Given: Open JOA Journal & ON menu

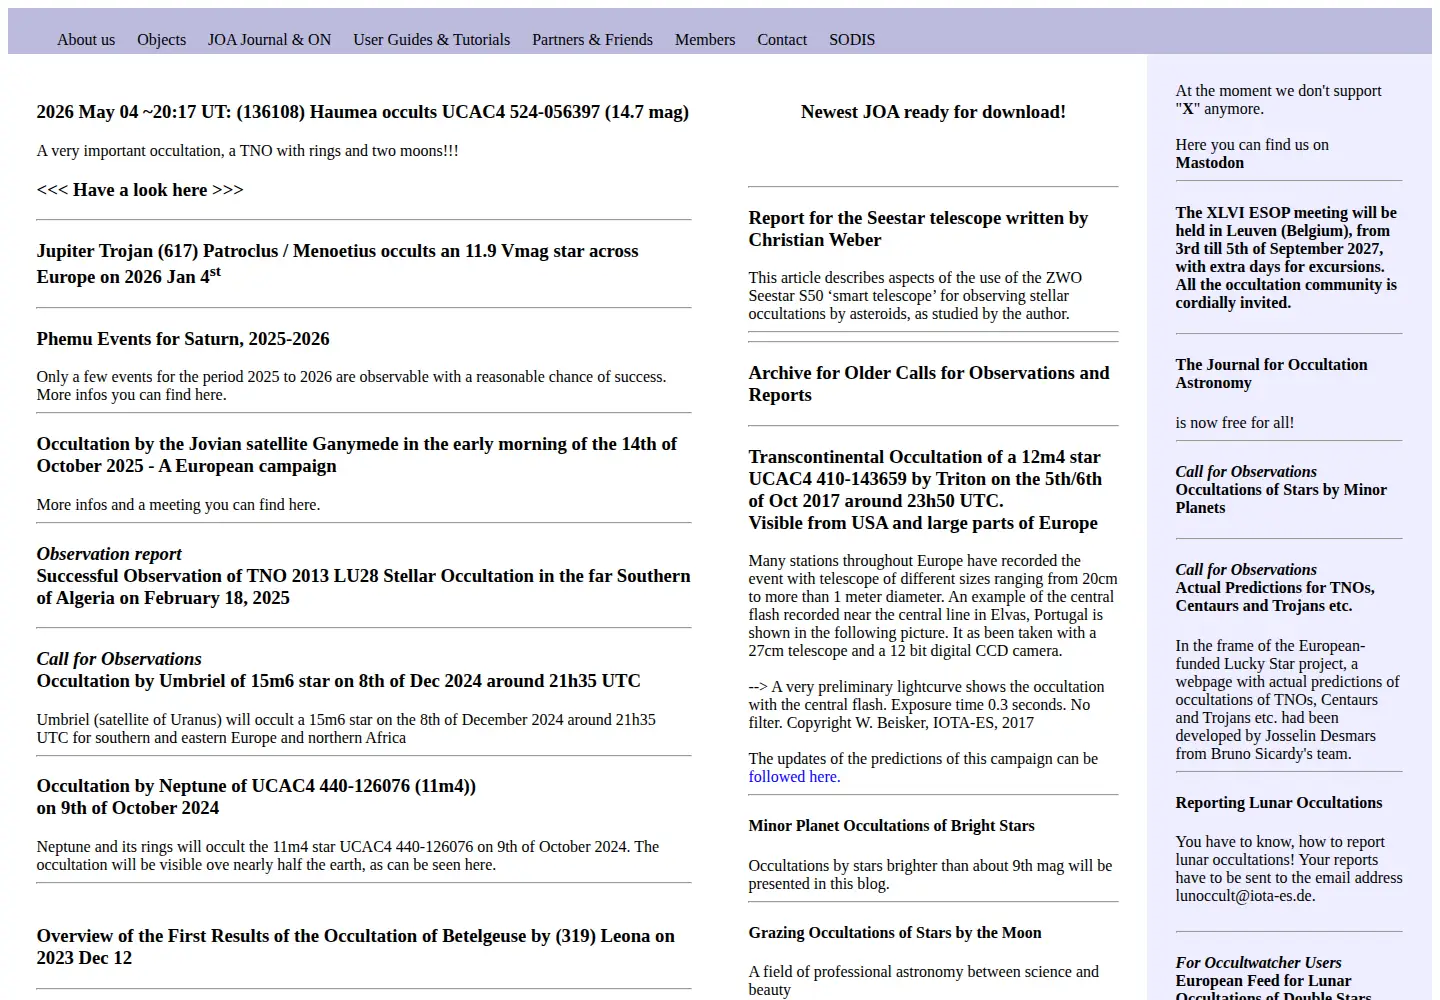Looking at the screenshot, I should (269, 40).
